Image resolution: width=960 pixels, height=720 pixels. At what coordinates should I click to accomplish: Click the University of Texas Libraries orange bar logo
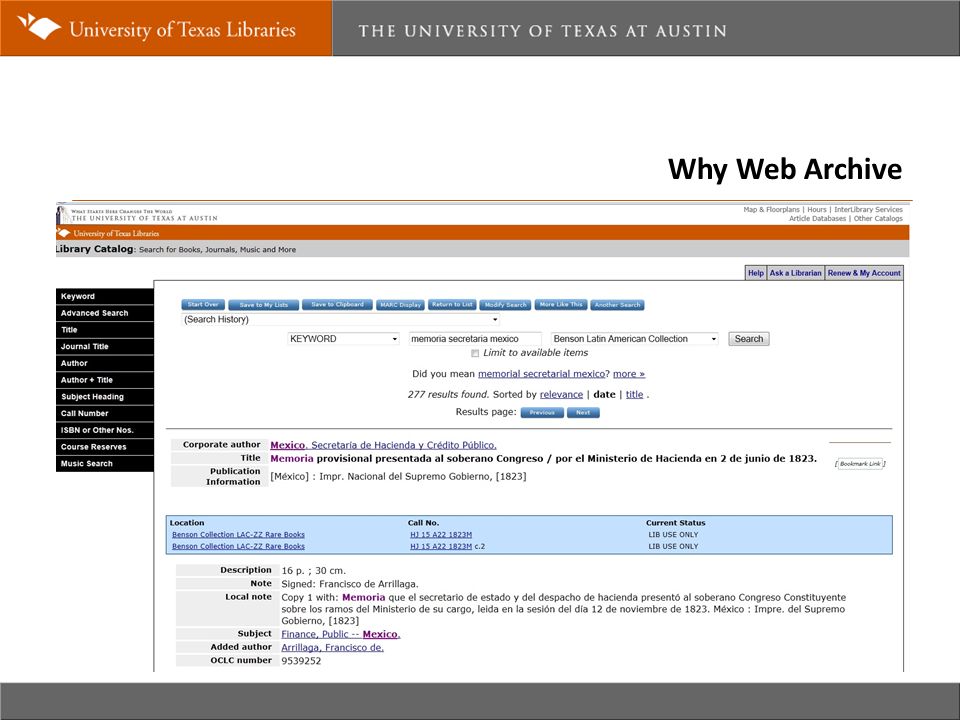108,233
